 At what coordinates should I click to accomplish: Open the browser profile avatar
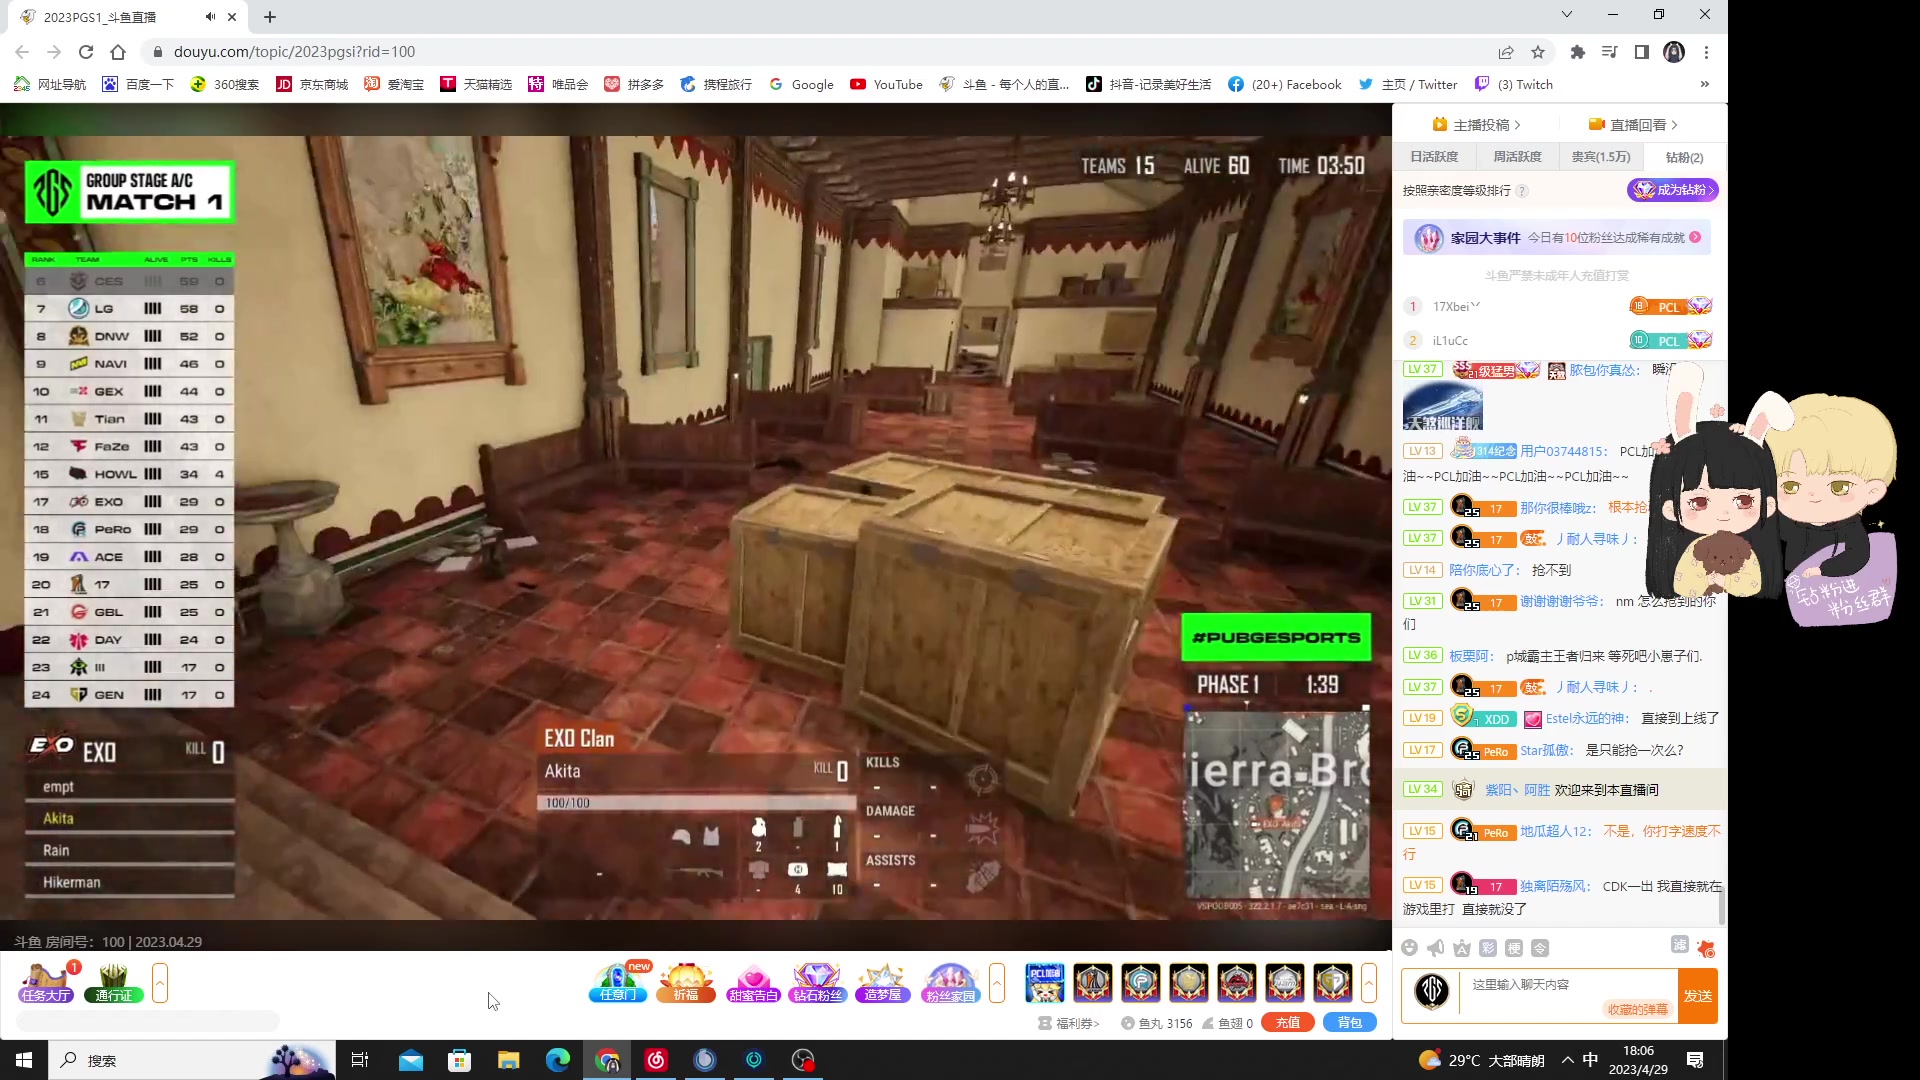click(x=1674, y=52)
